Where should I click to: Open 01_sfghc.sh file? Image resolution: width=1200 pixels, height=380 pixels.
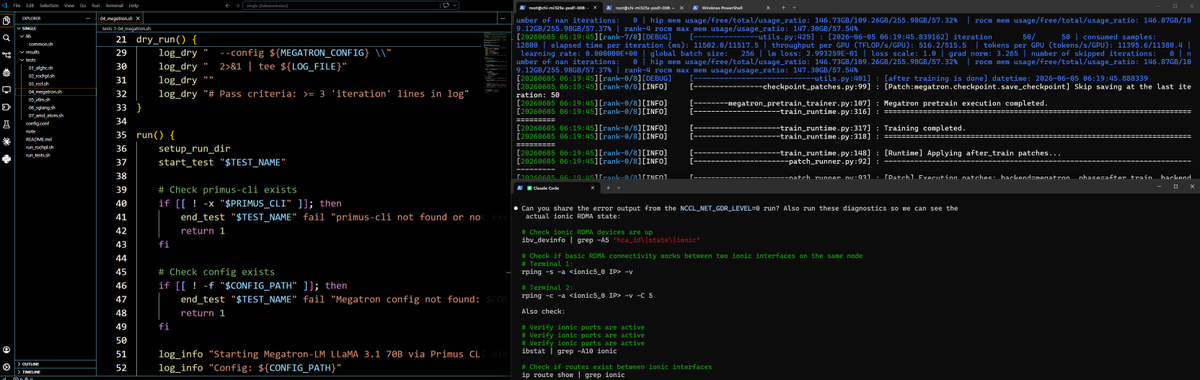41,68
